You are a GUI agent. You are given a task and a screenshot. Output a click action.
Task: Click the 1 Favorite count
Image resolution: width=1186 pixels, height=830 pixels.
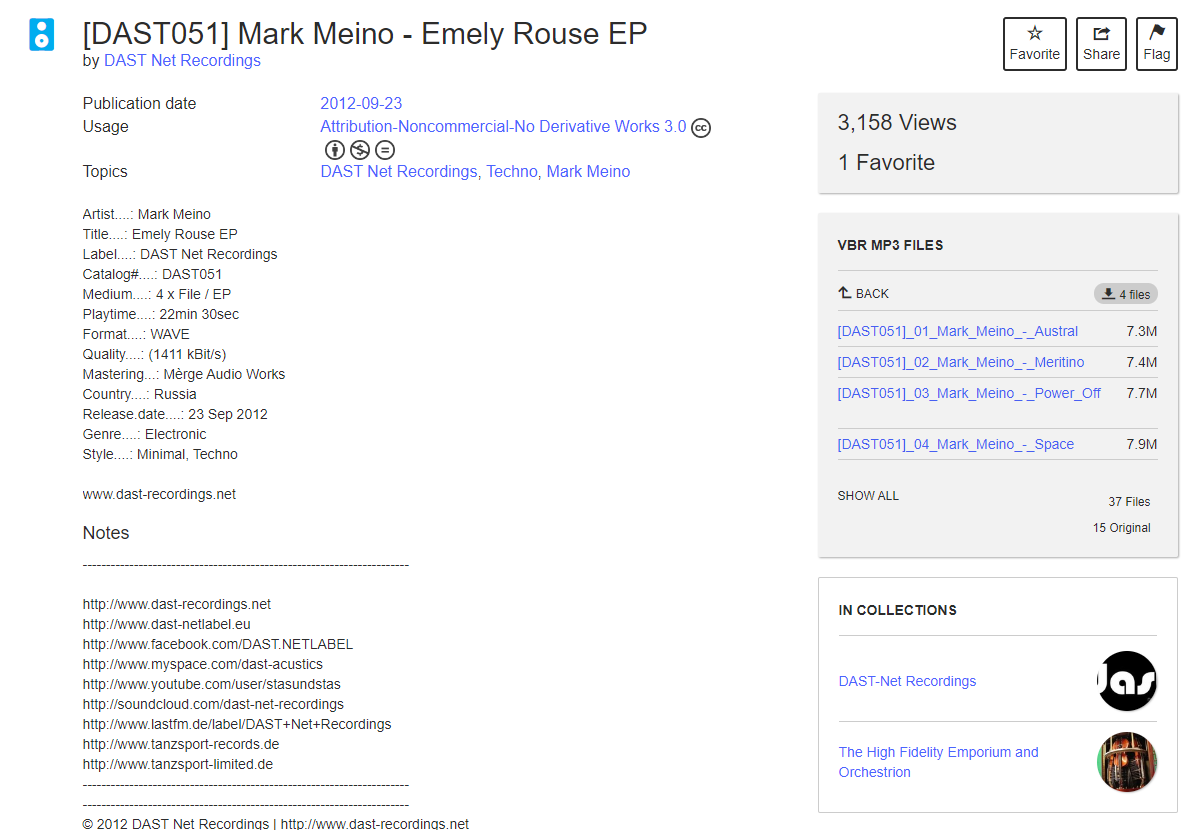[x=886, y=163]
